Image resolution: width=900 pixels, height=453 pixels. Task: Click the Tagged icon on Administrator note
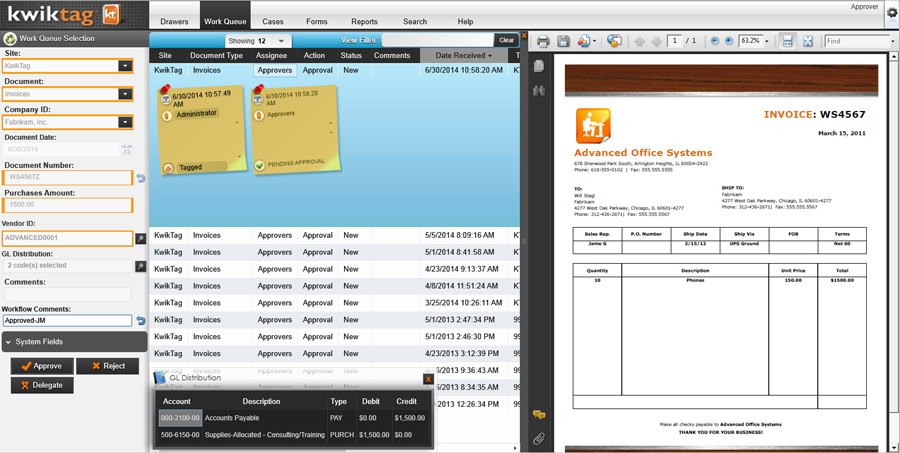click(x=168, y=168)
